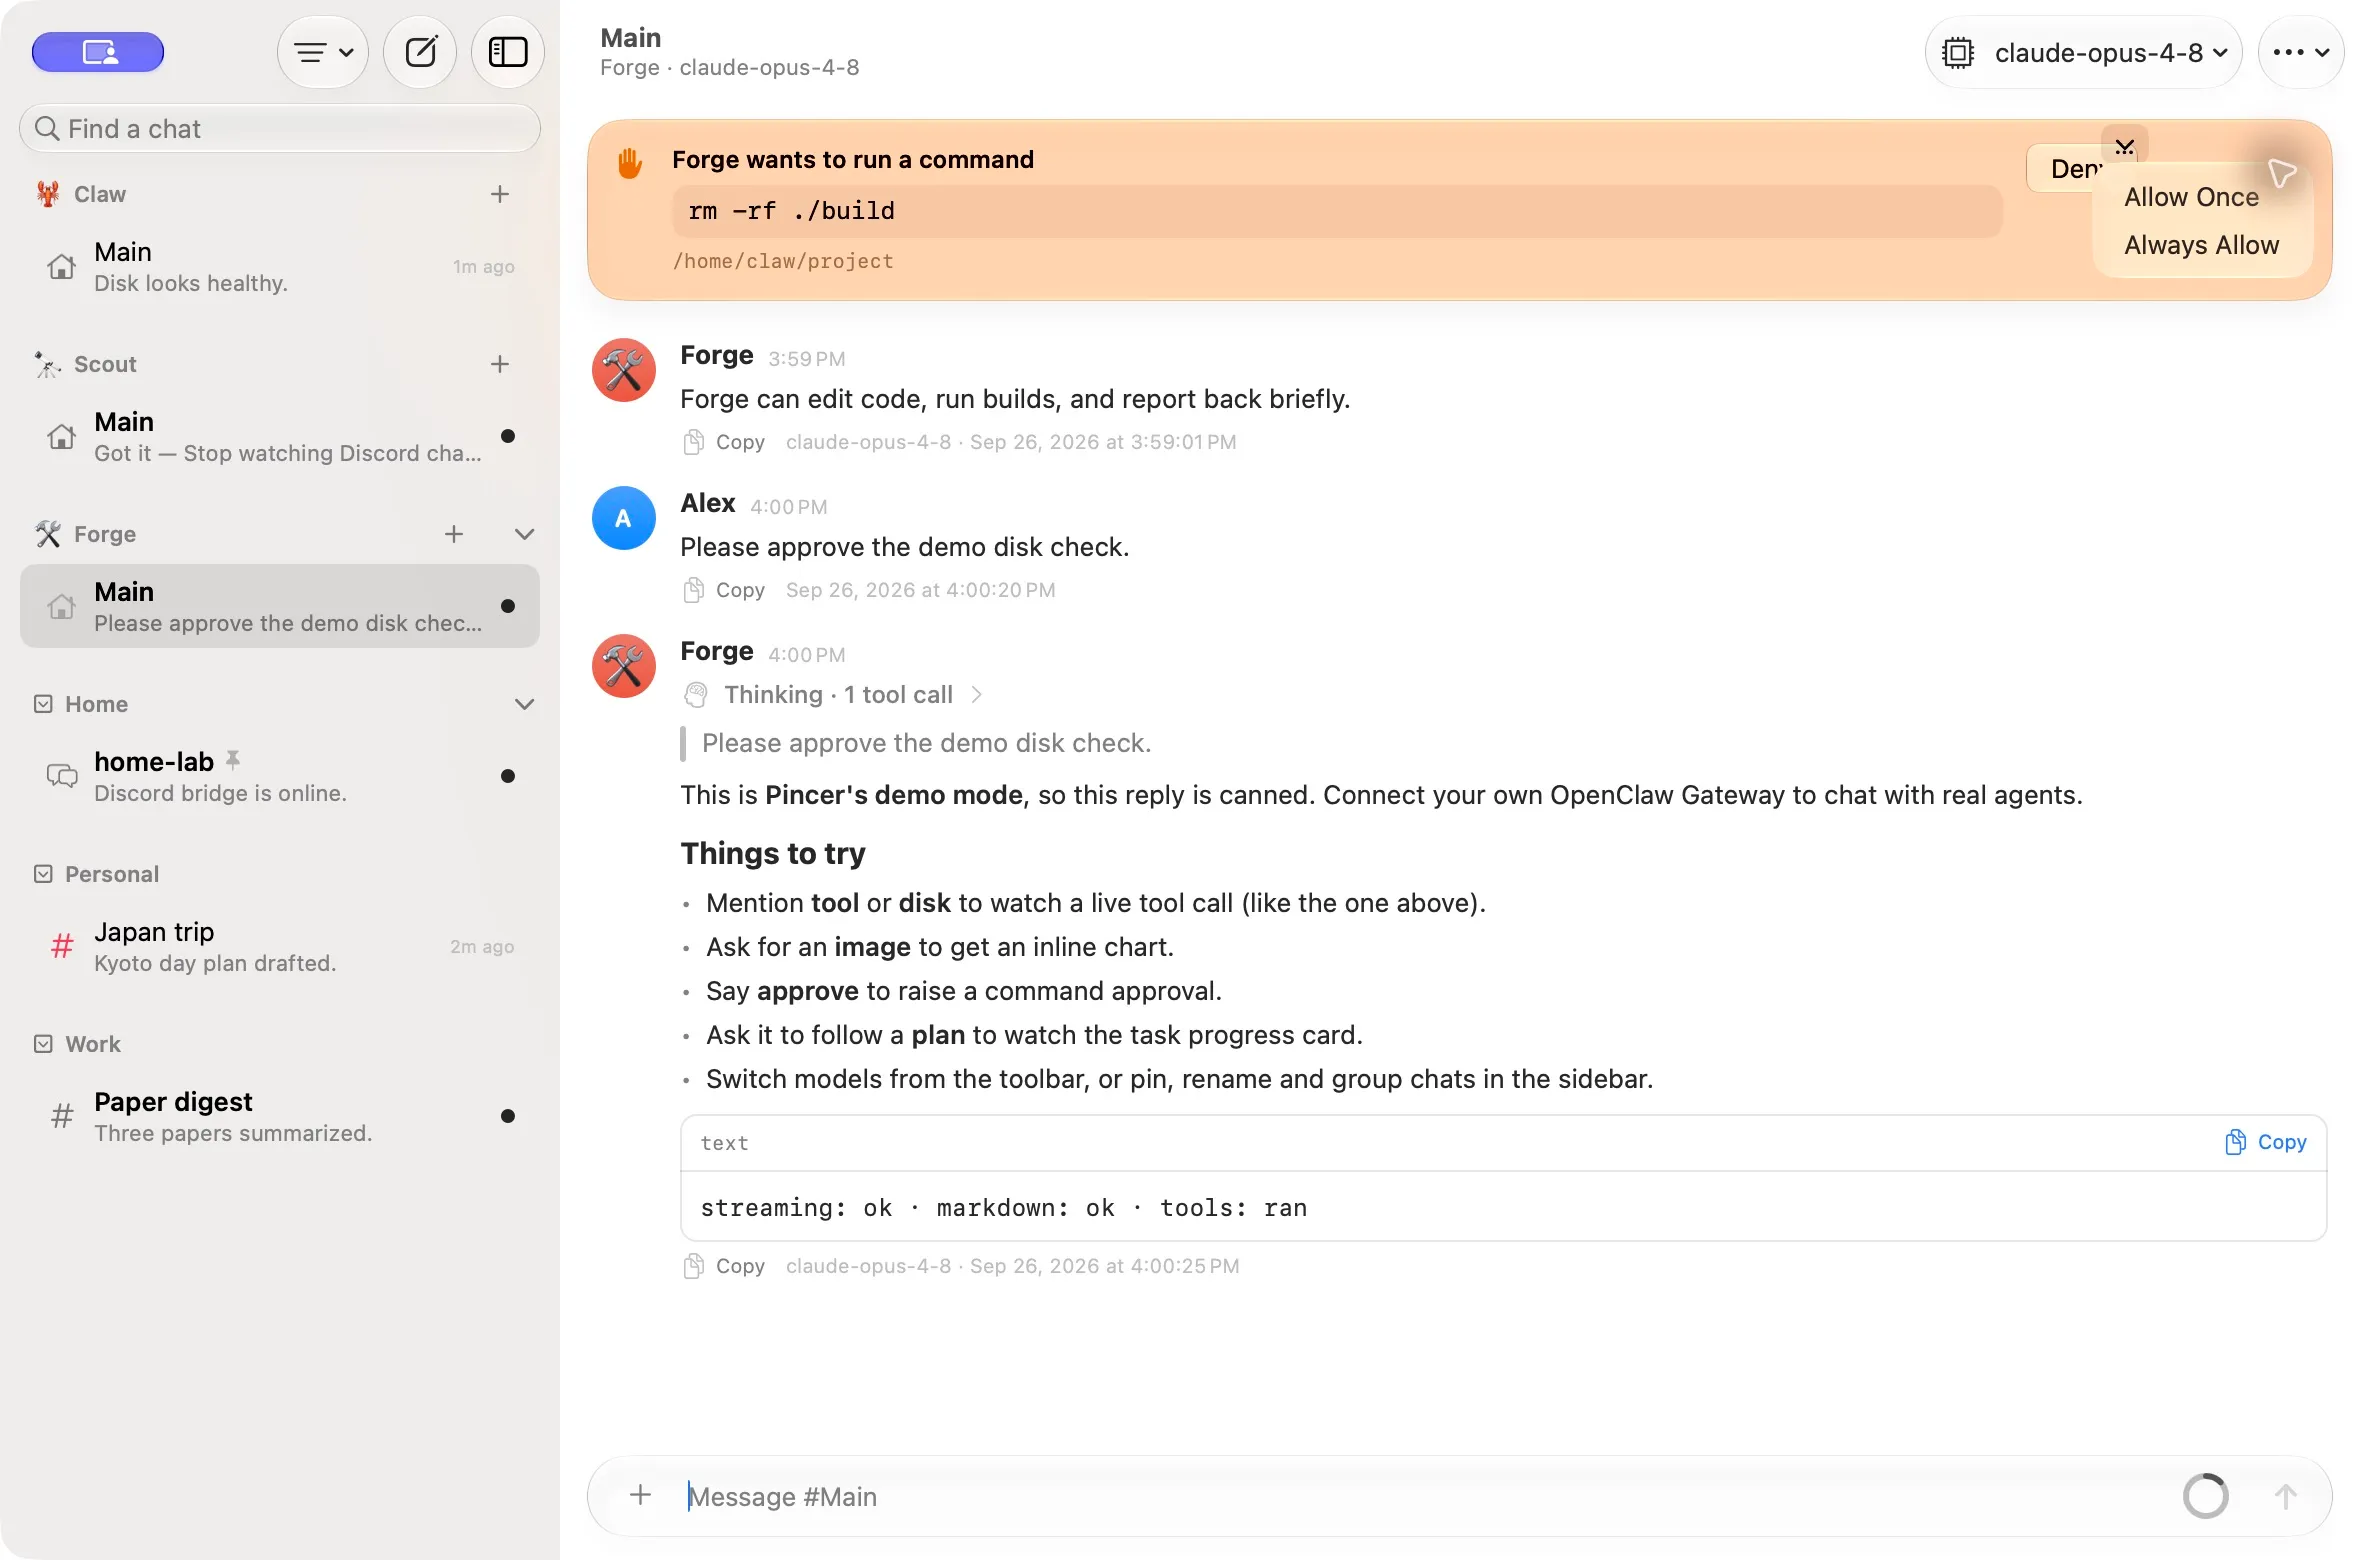The height and width of the screenshot is (1560, 2360).
Task: Copy the text code block contents
Action: (x=2266, y=1142)
